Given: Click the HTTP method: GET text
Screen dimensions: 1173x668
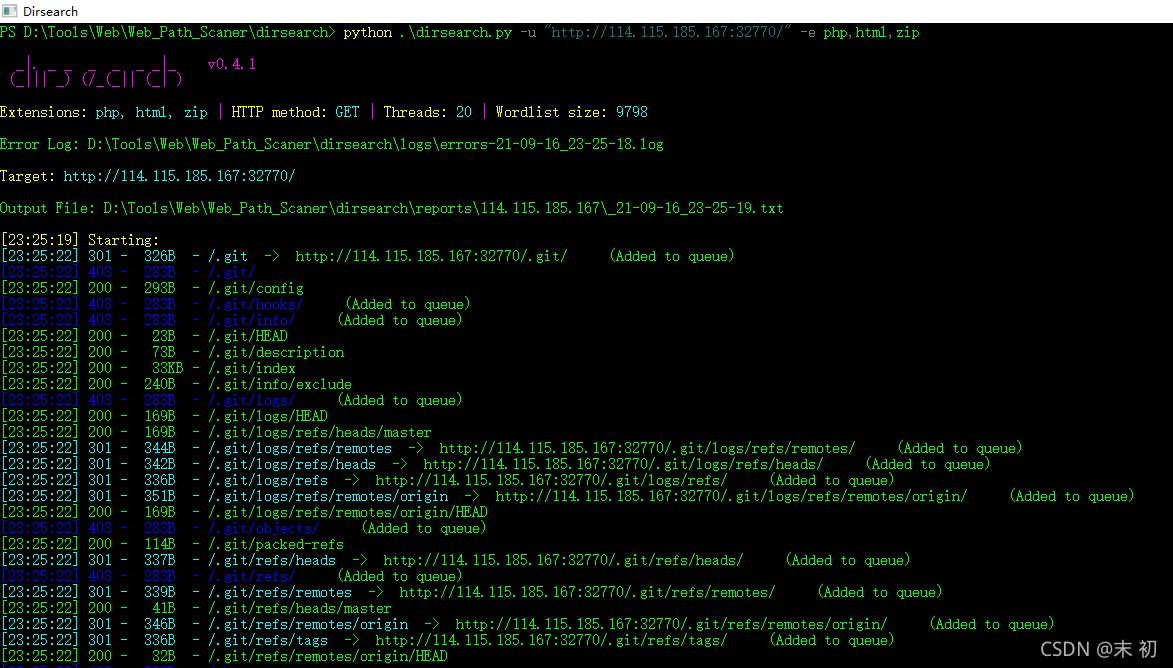Looking at the screenshot, I should pyautogui.click(x=295, y=112).
